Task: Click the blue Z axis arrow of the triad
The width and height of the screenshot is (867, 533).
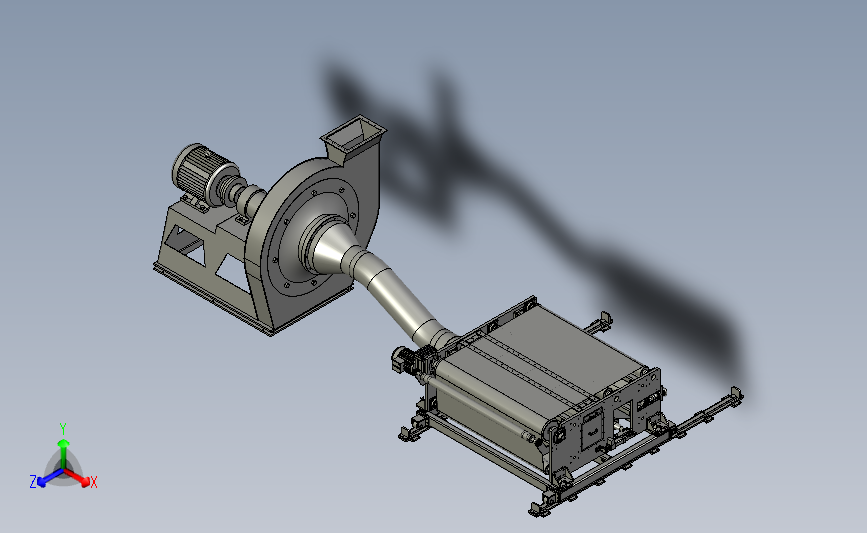Action: [49, 478]
